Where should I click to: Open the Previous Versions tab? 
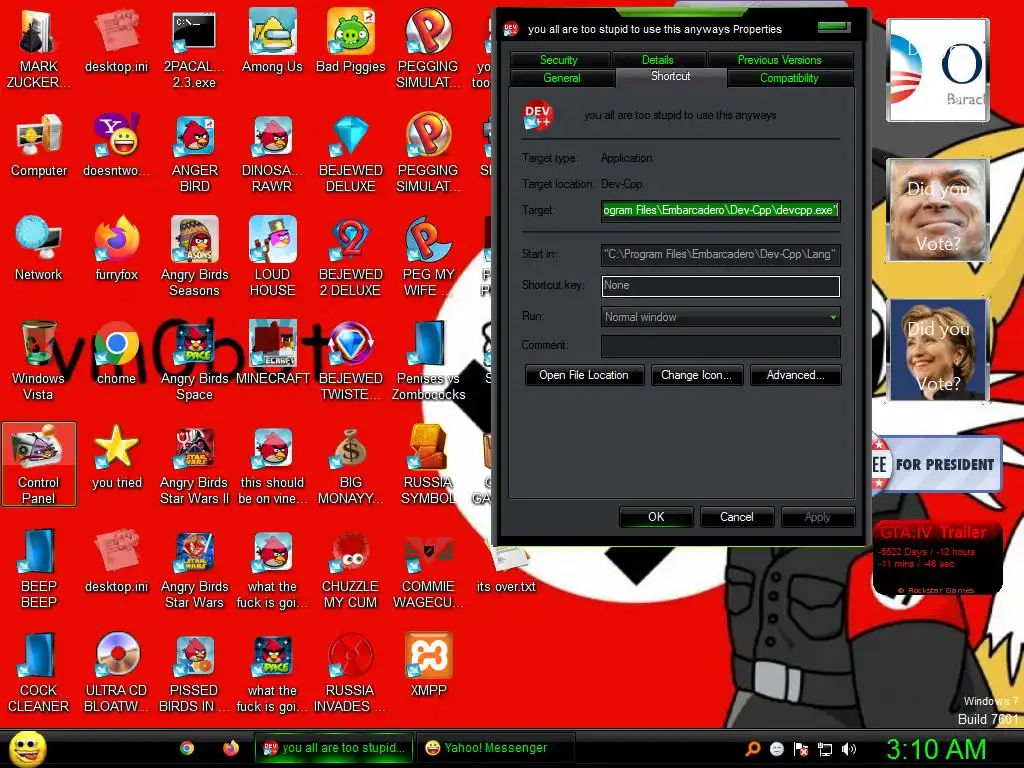coord(780,59)
